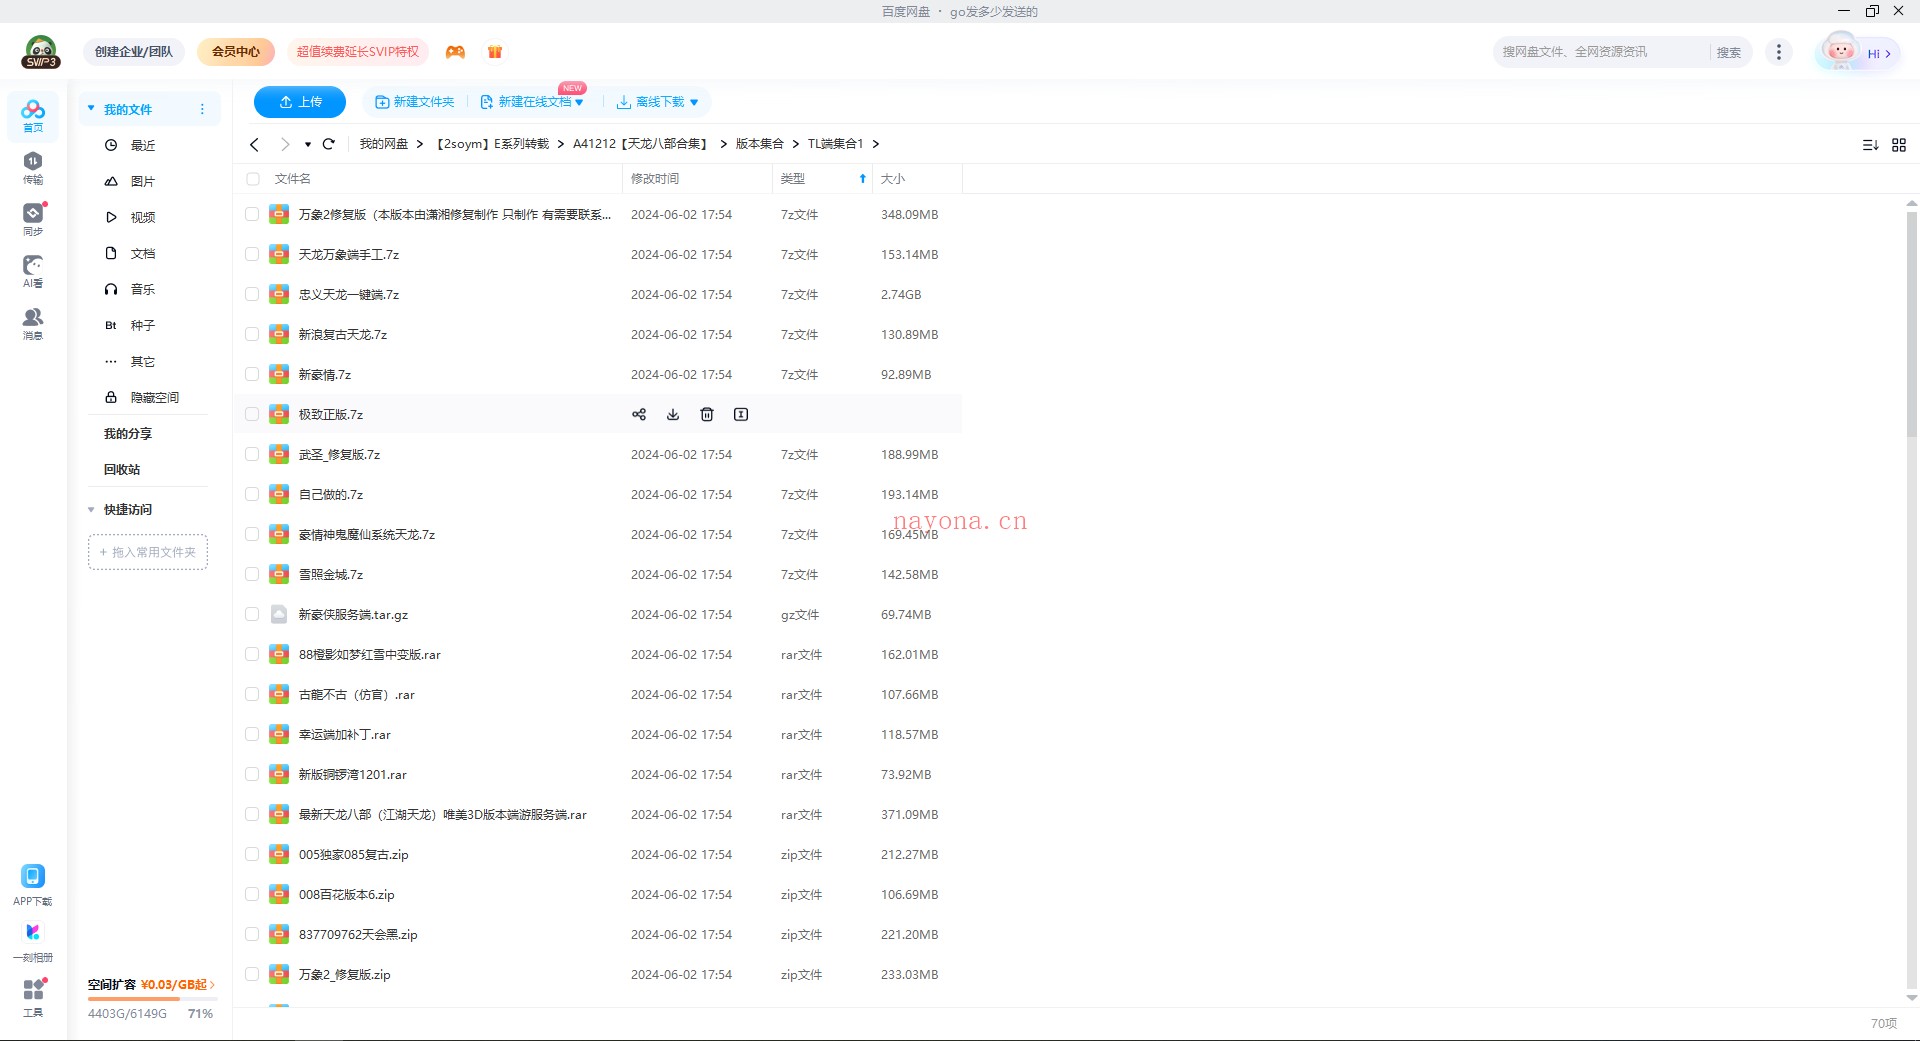Open the 隐藏空间 hidden space

click(143, 397)
